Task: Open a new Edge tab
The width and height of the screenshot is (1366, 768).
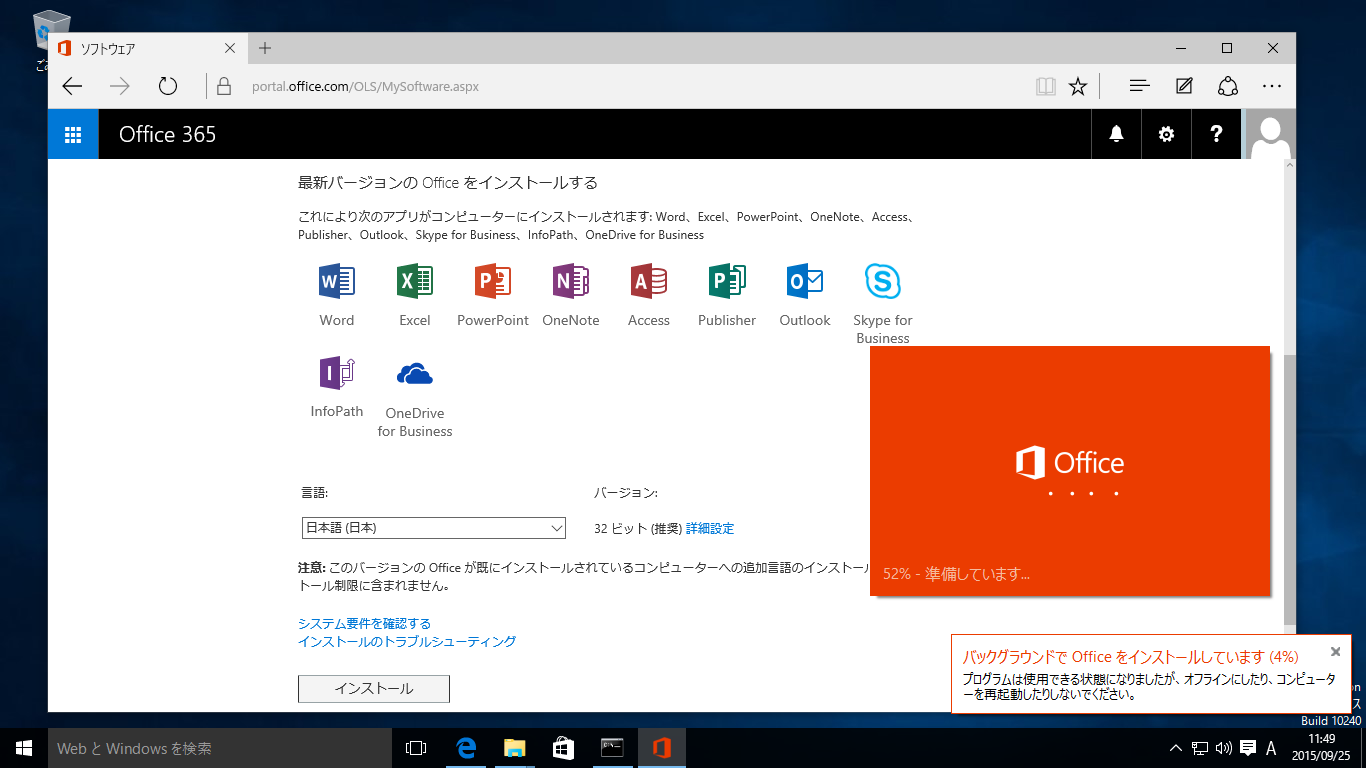Action: [265, 48]
